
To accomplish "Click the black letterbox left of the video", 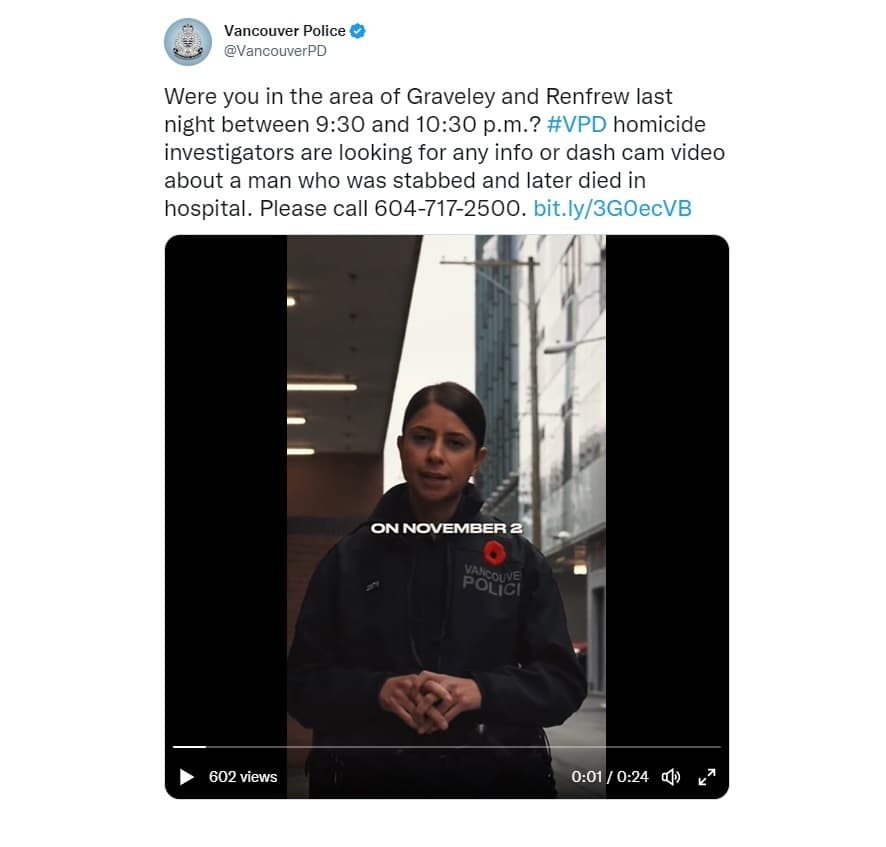I will (226, 480).
